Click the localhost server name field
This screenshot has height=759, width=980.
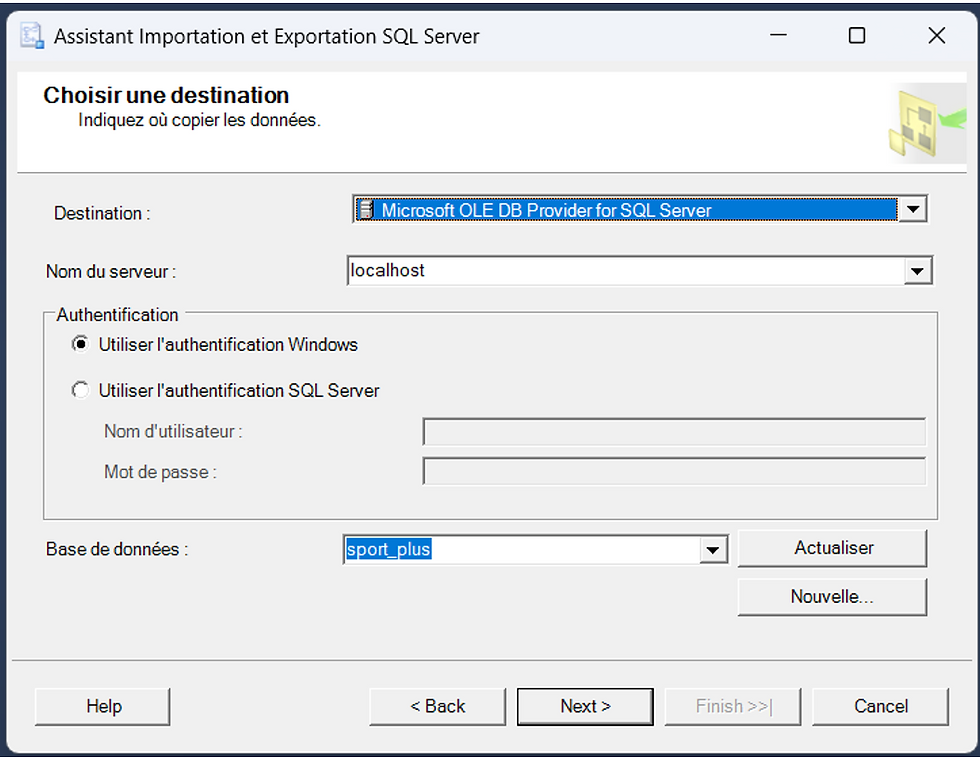click(x=626, y=271)
